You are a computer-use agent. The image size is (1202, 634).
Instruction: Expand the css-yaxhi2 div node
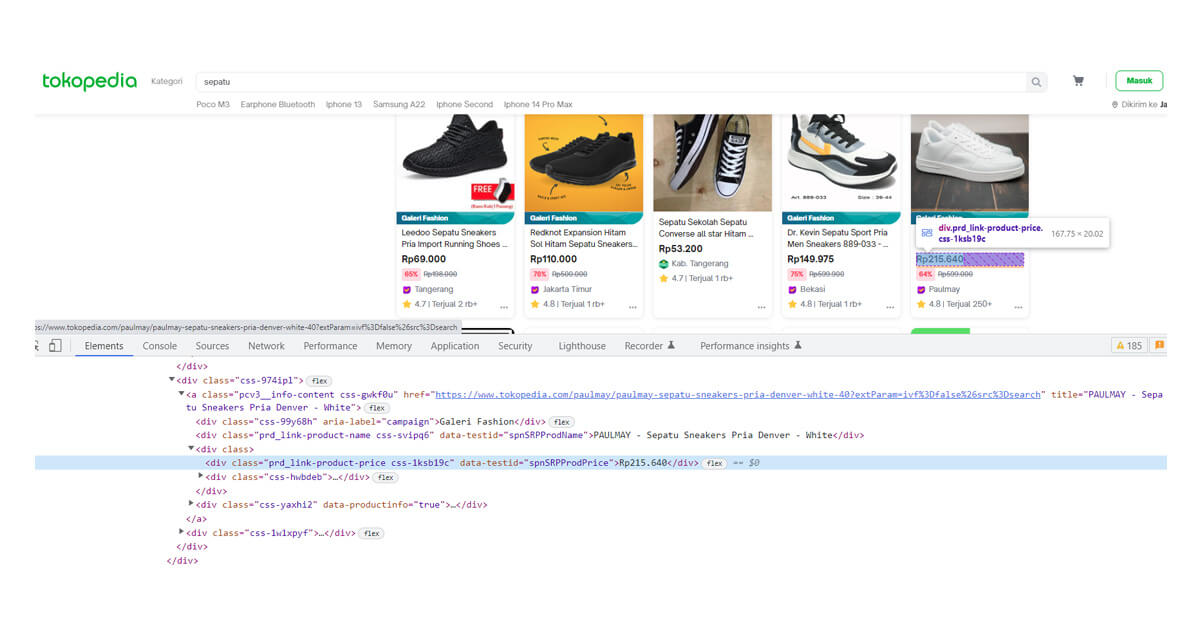point(191,503)
